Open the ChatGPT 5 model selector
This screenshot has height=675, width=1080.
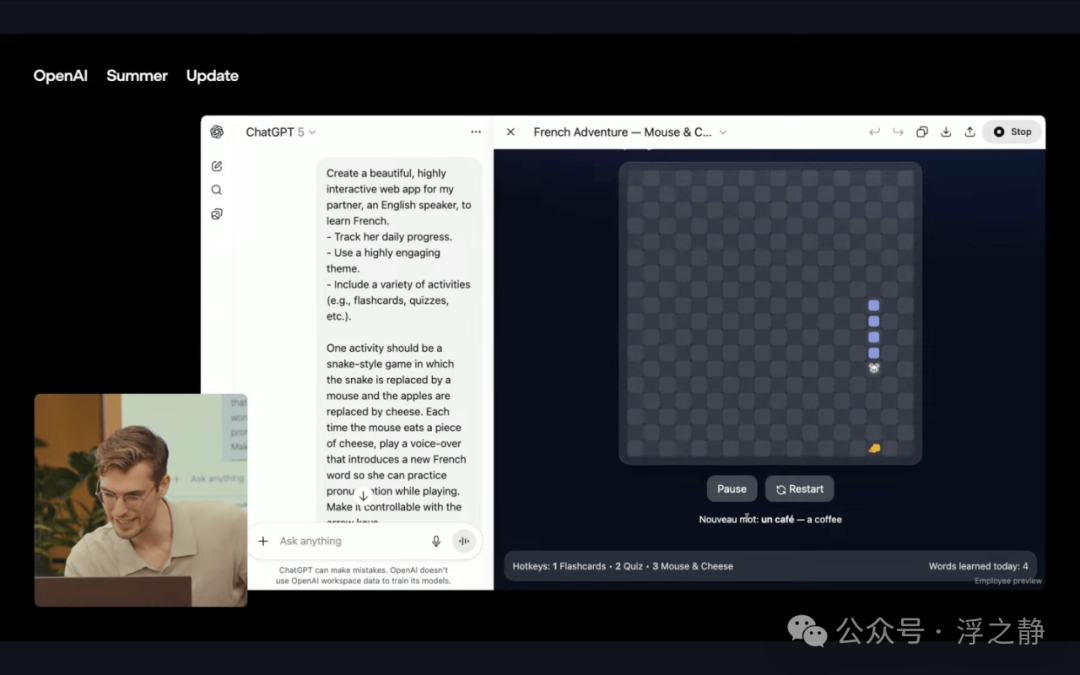click(281, 132)
